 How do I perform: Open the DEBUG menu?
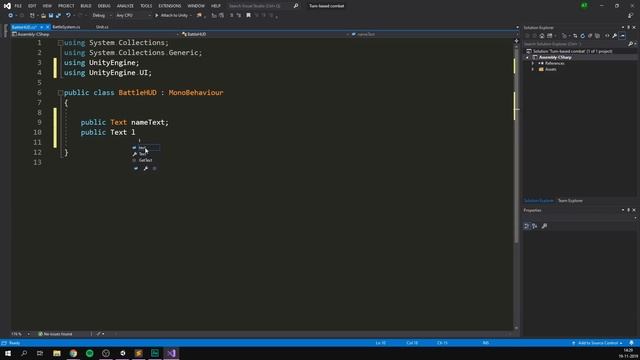tap(104, 6)
